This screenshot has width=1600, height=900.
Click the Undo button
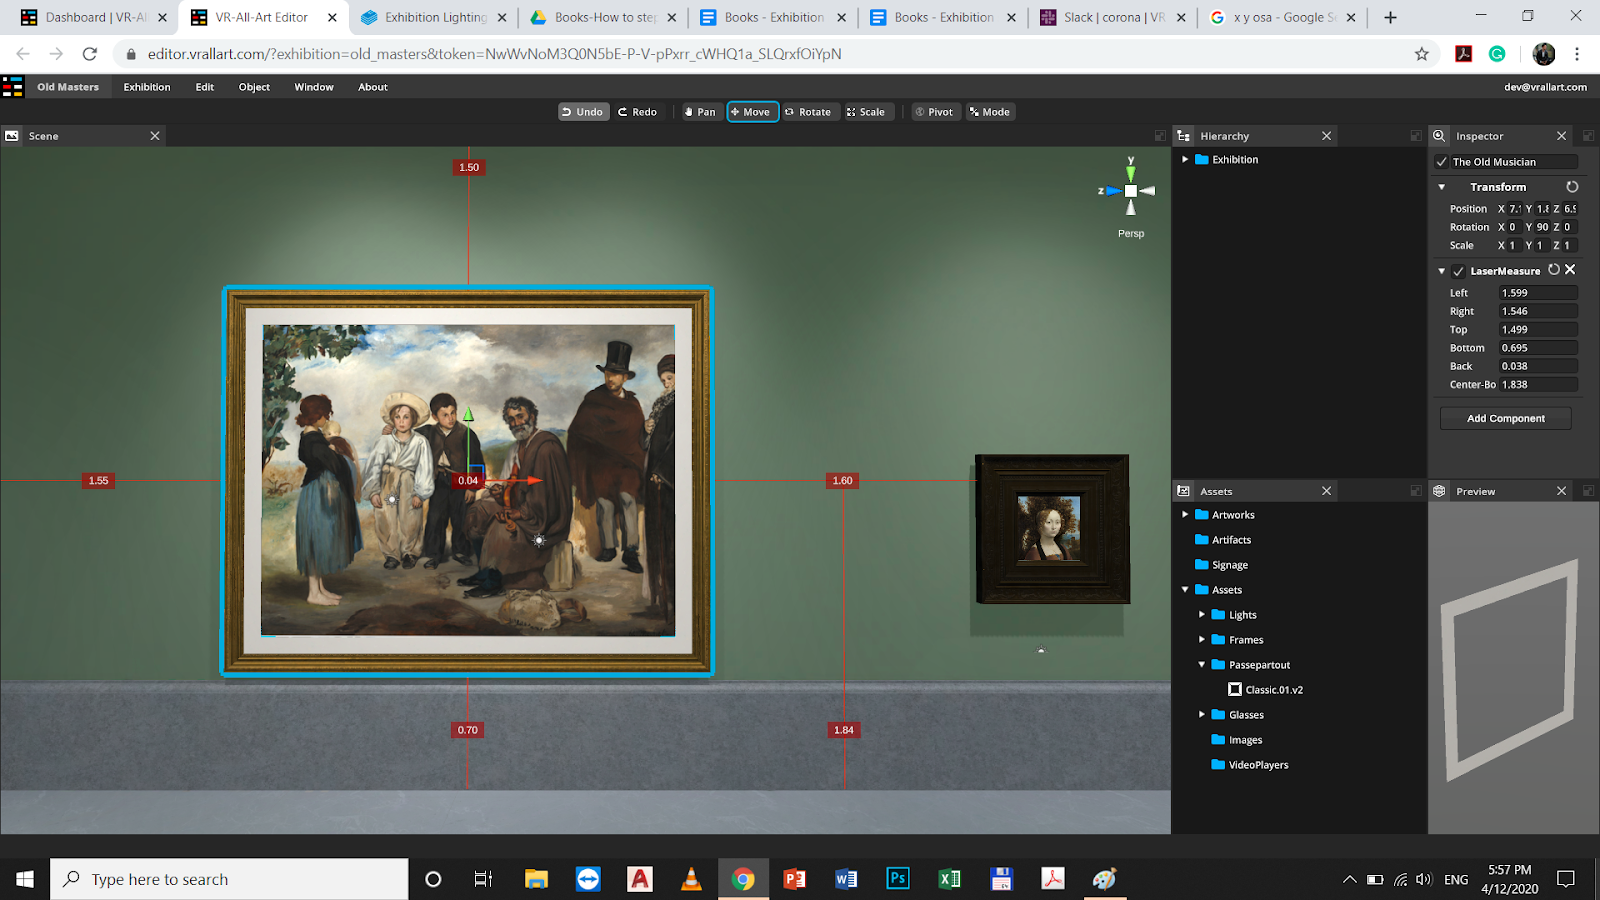coord(583,112)
